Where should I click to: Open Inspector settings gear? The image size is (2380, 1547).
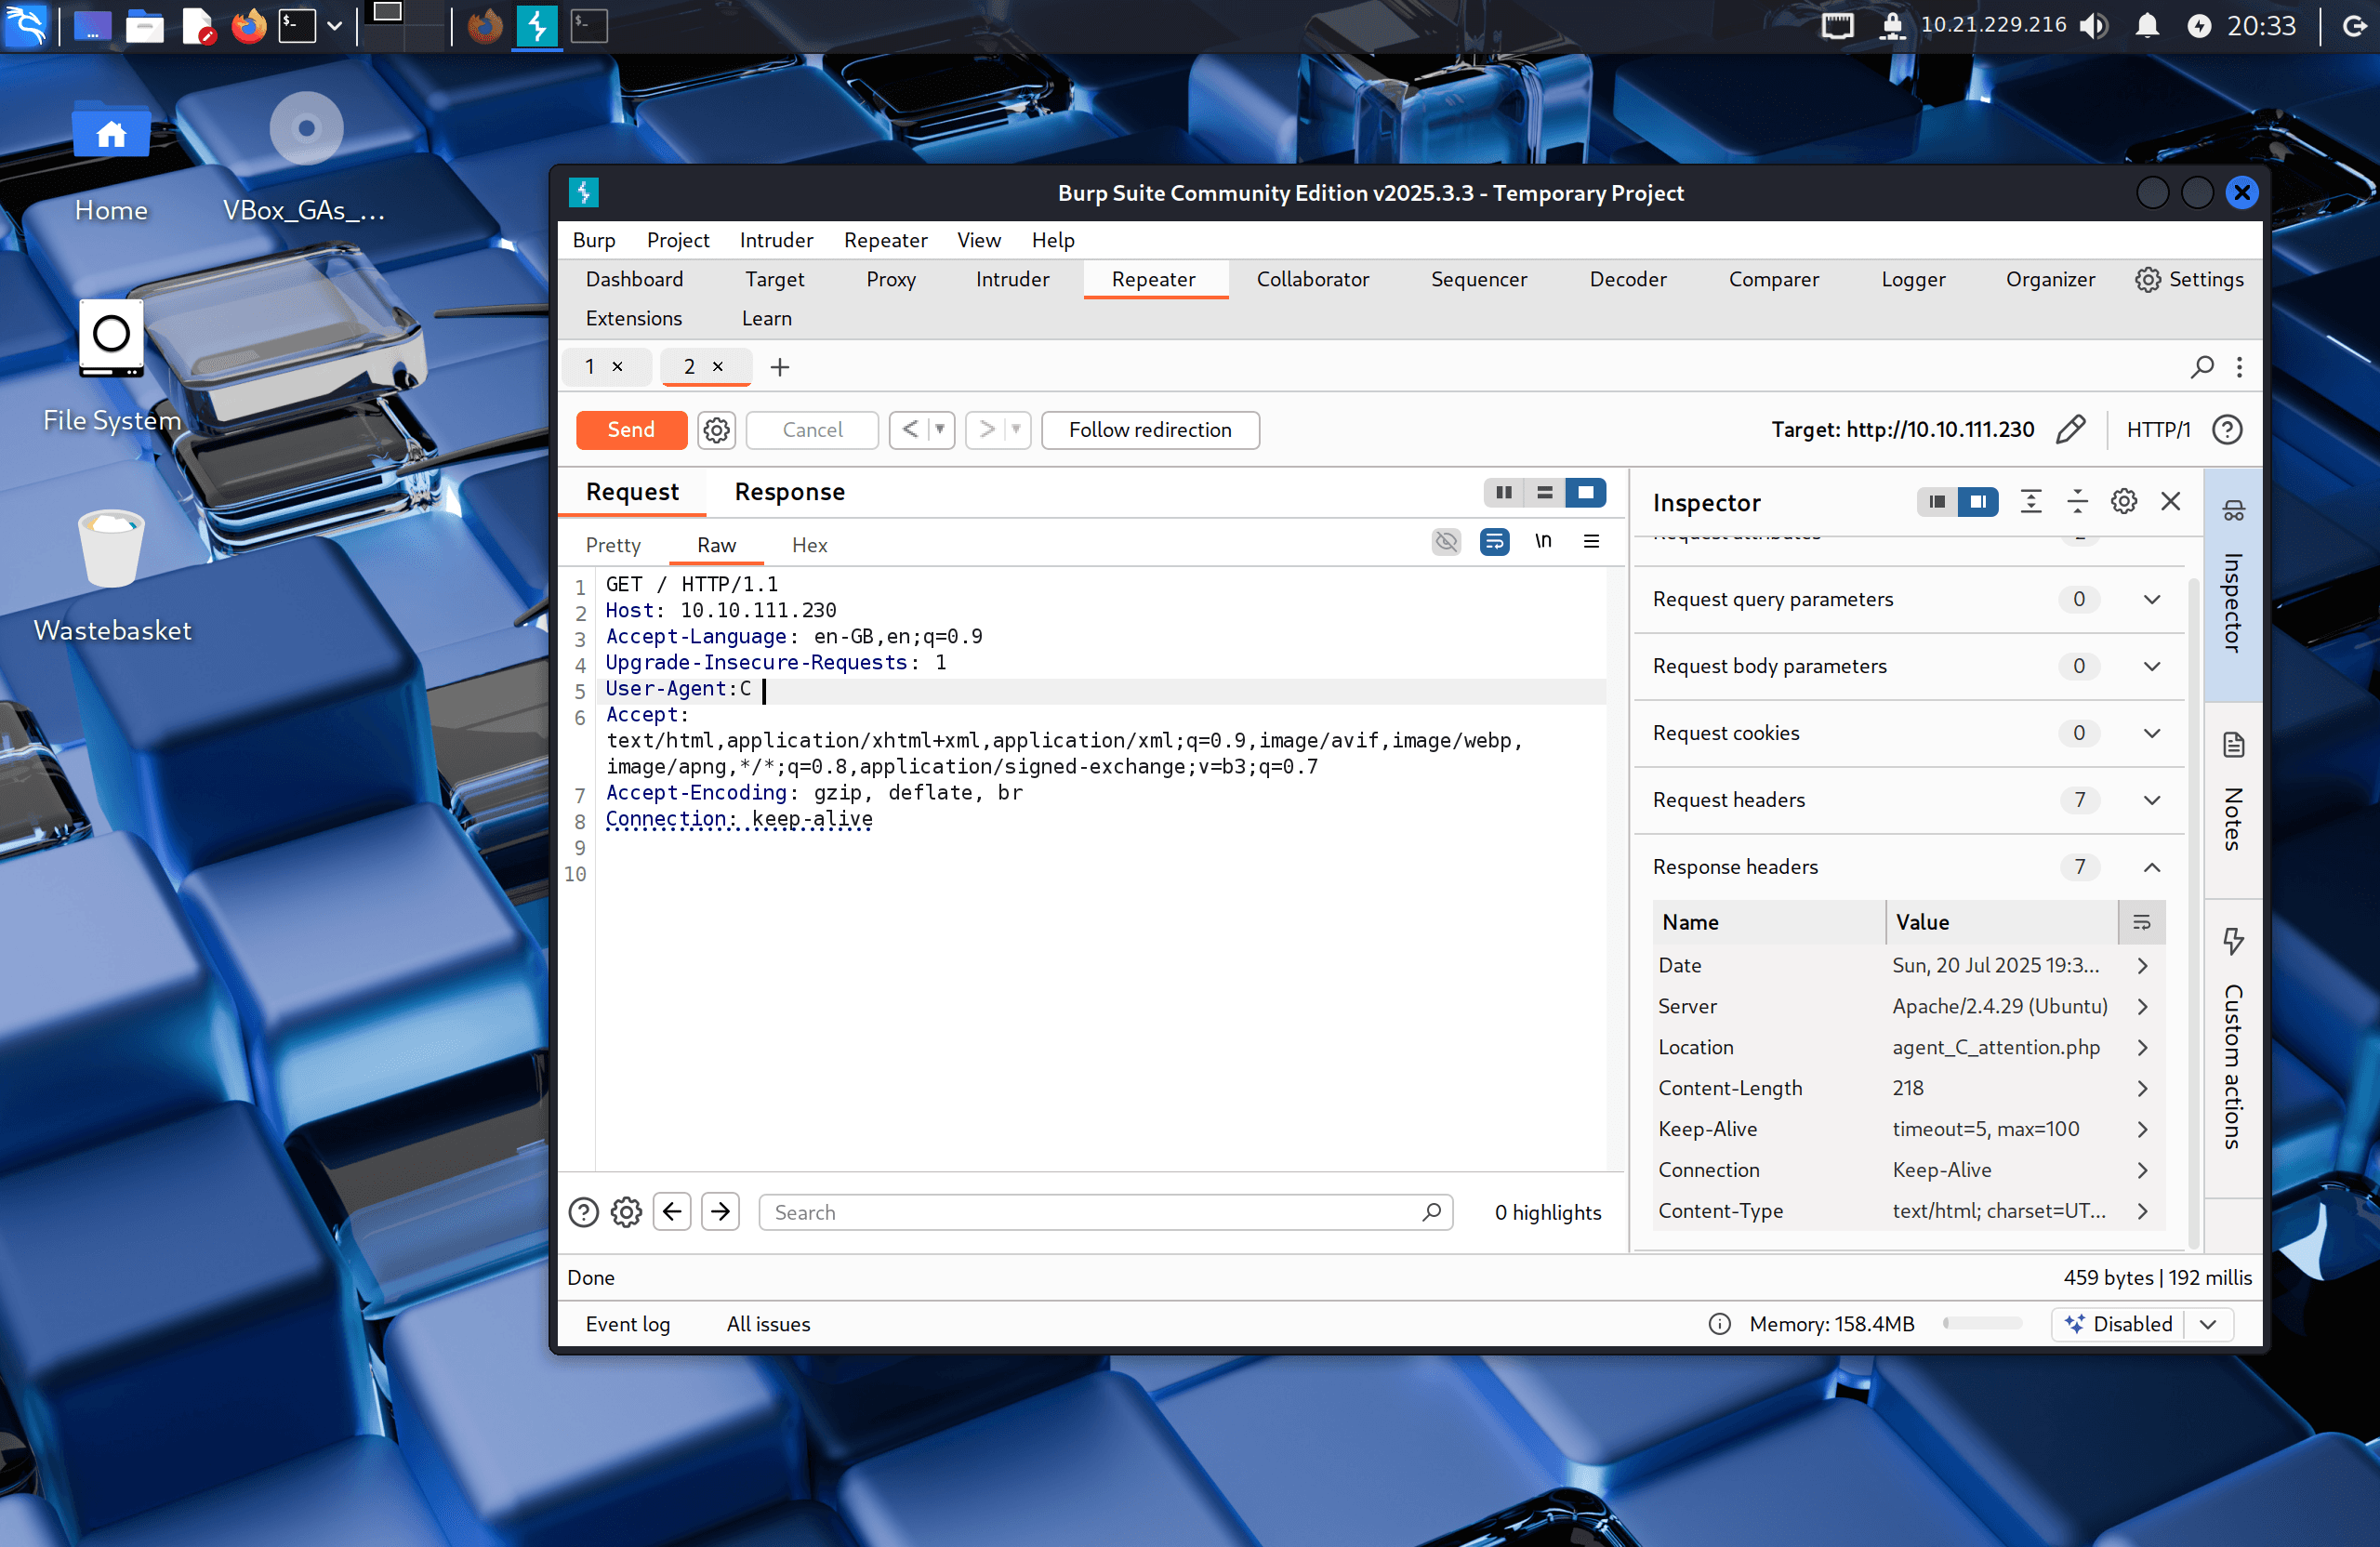point(2124,502)
